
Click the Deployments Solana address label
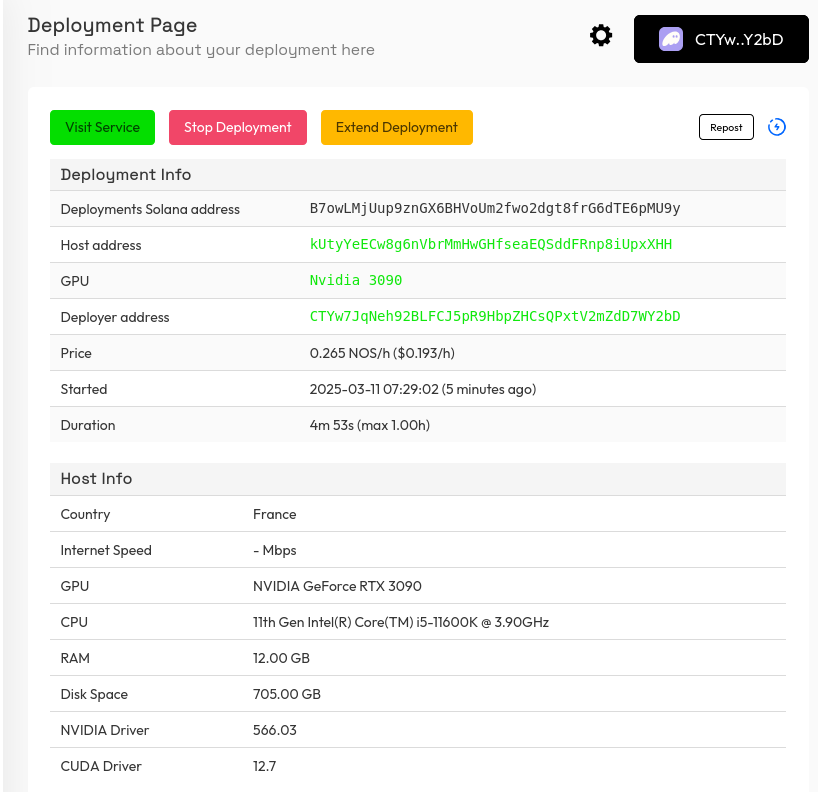point(150,209)
